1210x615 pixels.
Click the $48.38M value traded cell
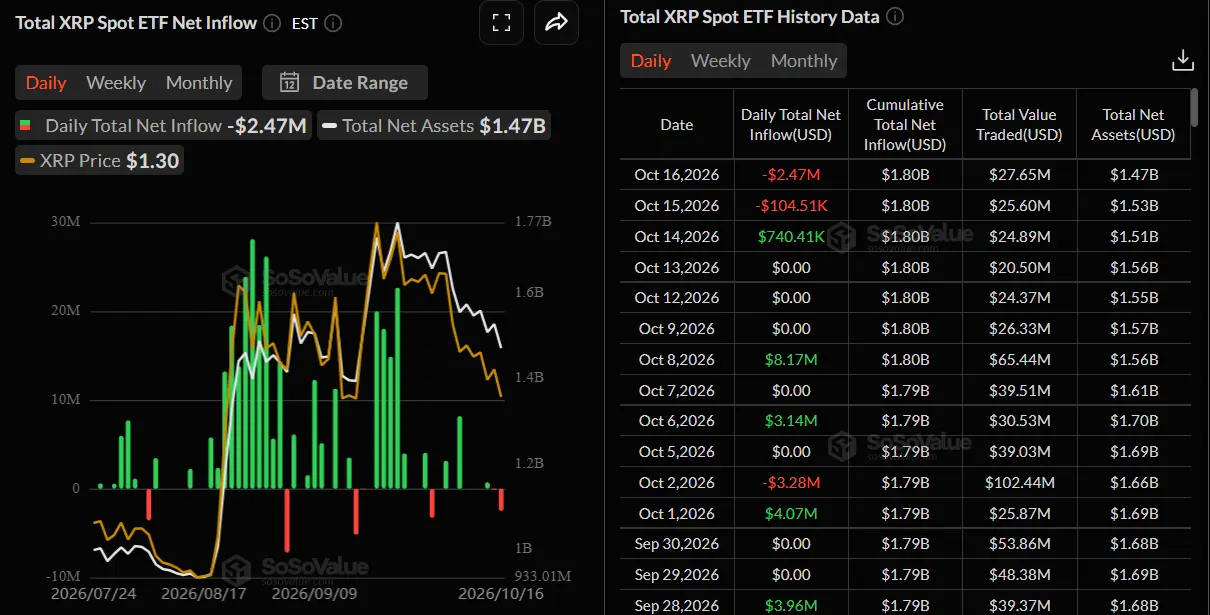1019,575
